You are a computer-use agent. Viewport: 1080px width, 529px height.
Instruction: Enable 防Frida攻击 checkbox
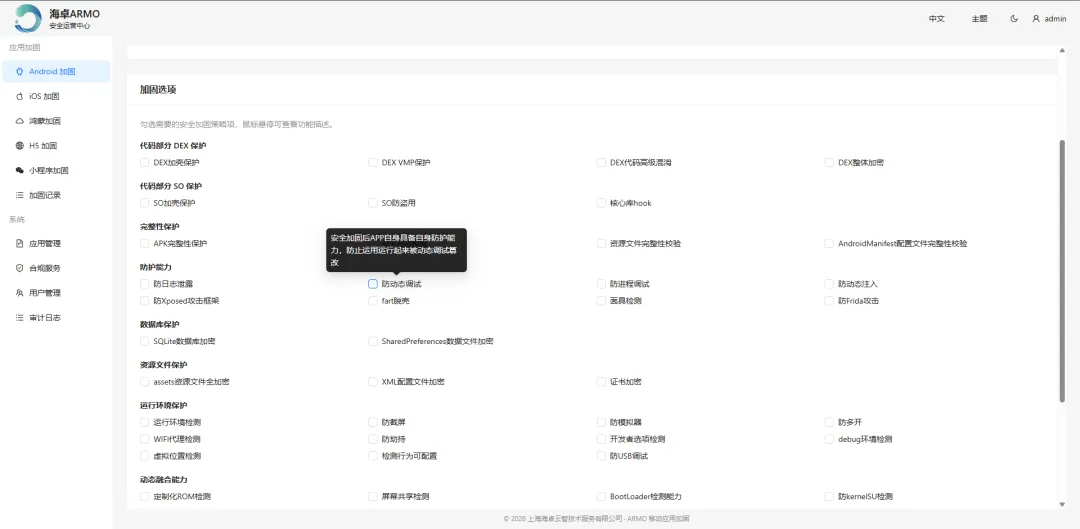point(829,301)
